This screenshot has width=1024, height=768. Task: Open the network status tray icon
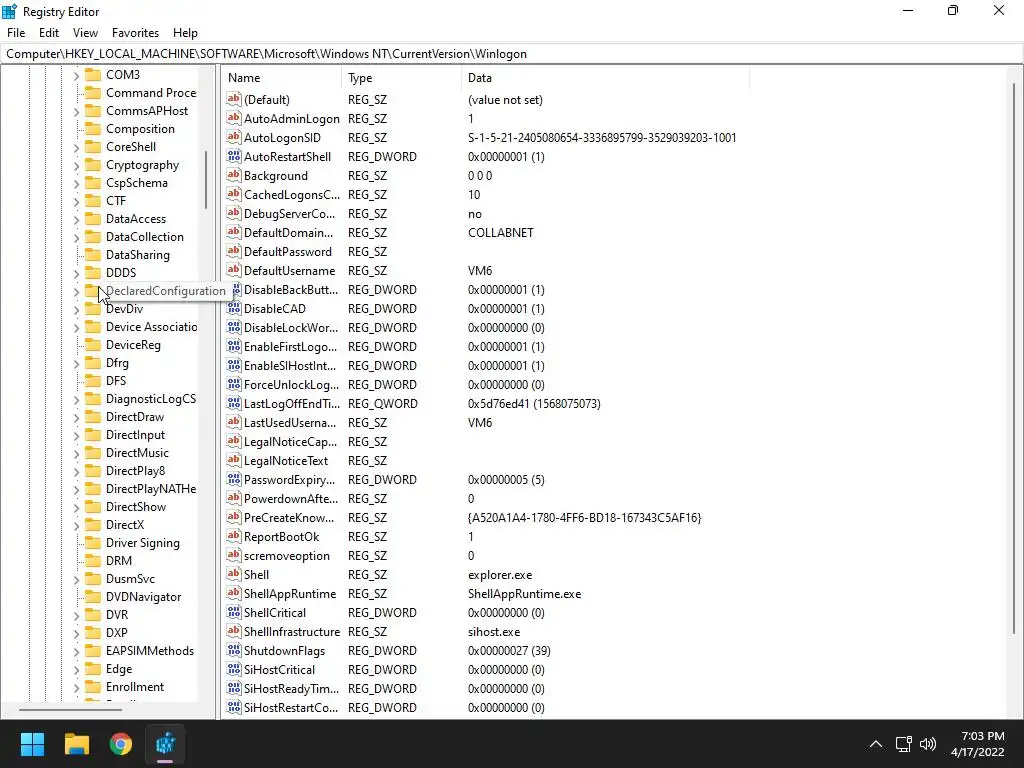tap(903, 744)
